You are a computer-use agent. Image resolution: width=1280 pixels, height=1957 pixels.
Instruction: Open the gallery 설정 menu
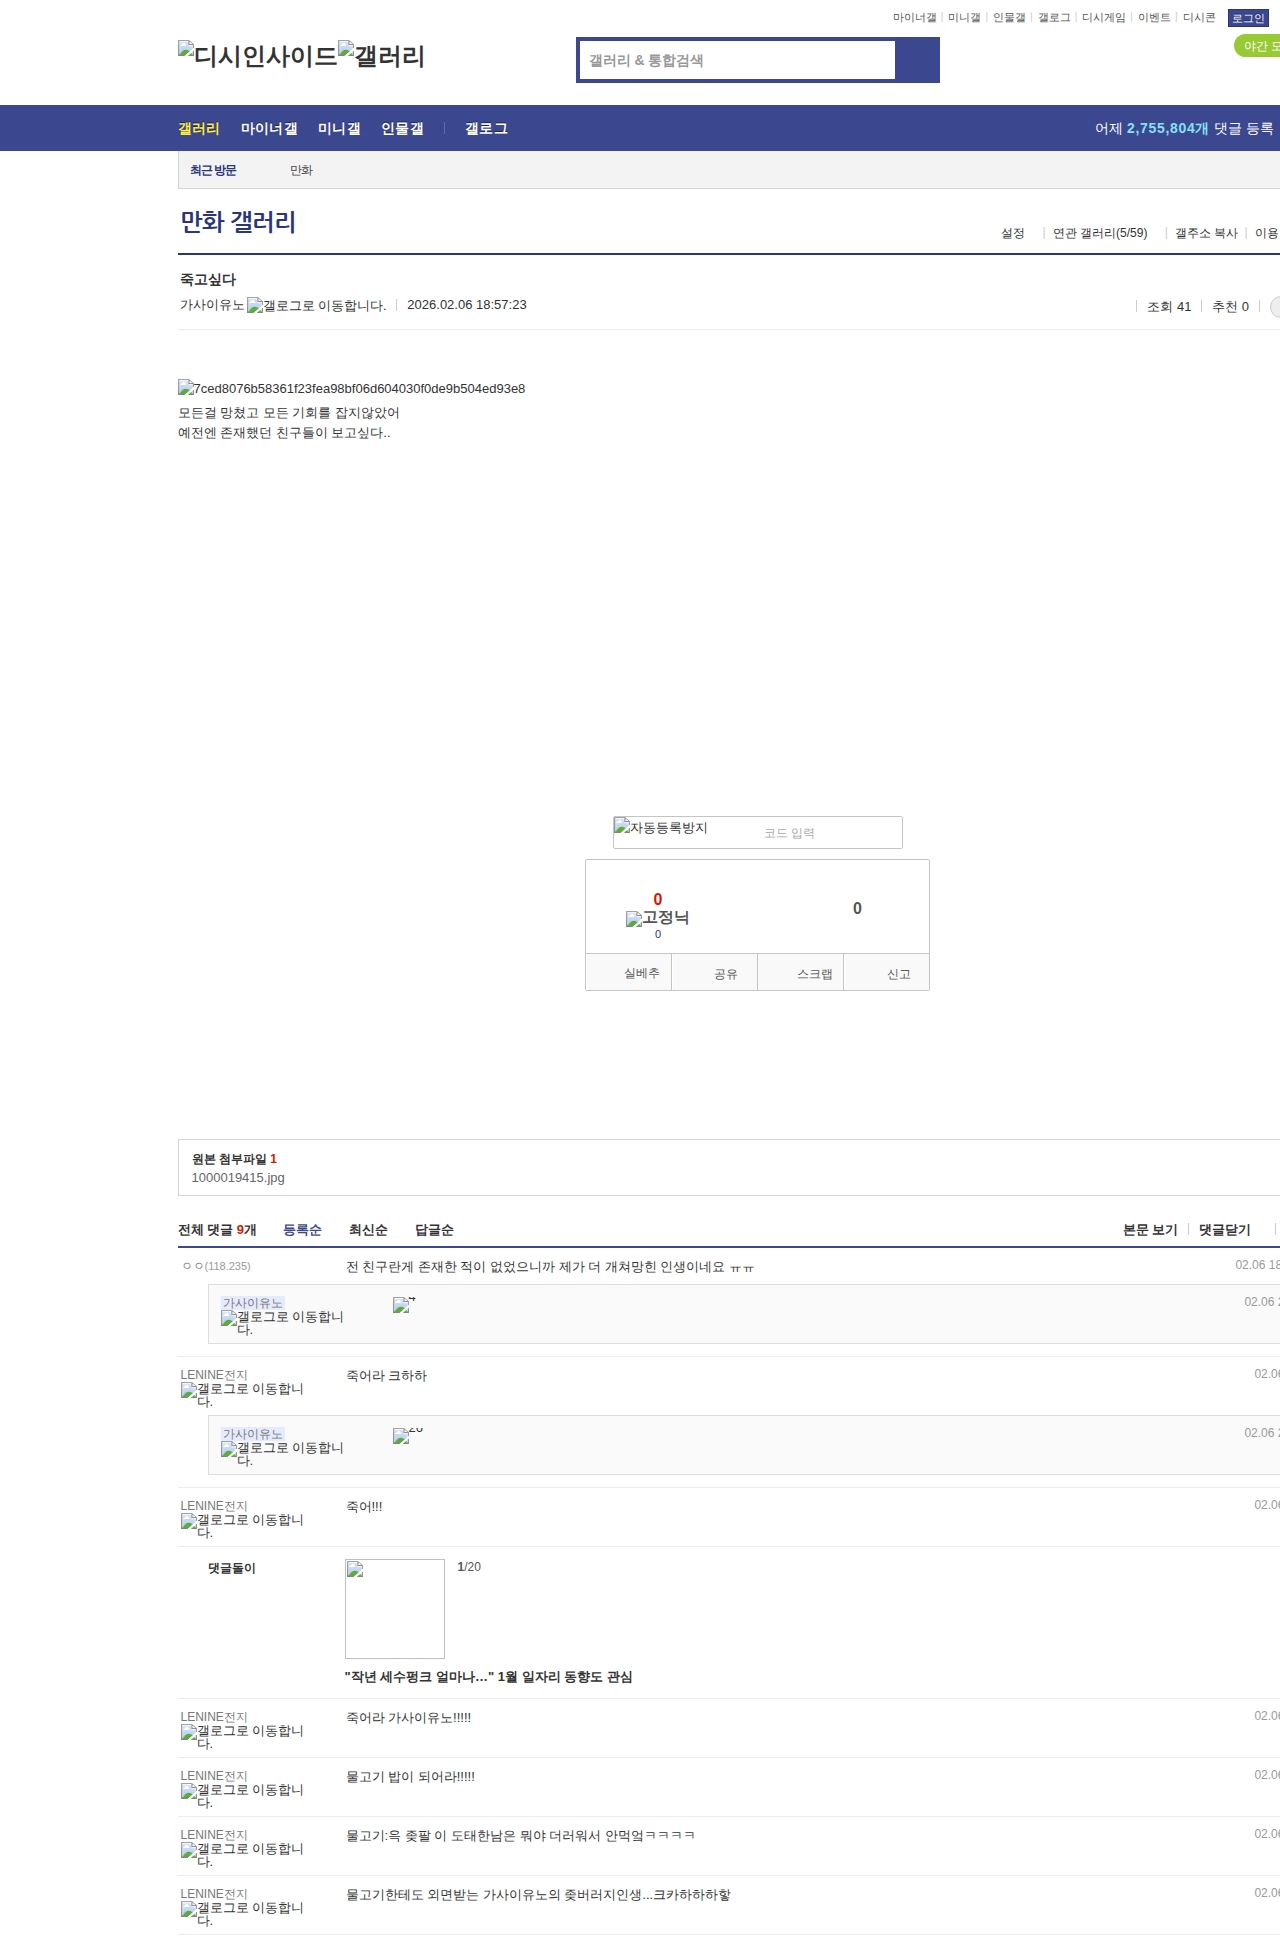coord(1013,233)
